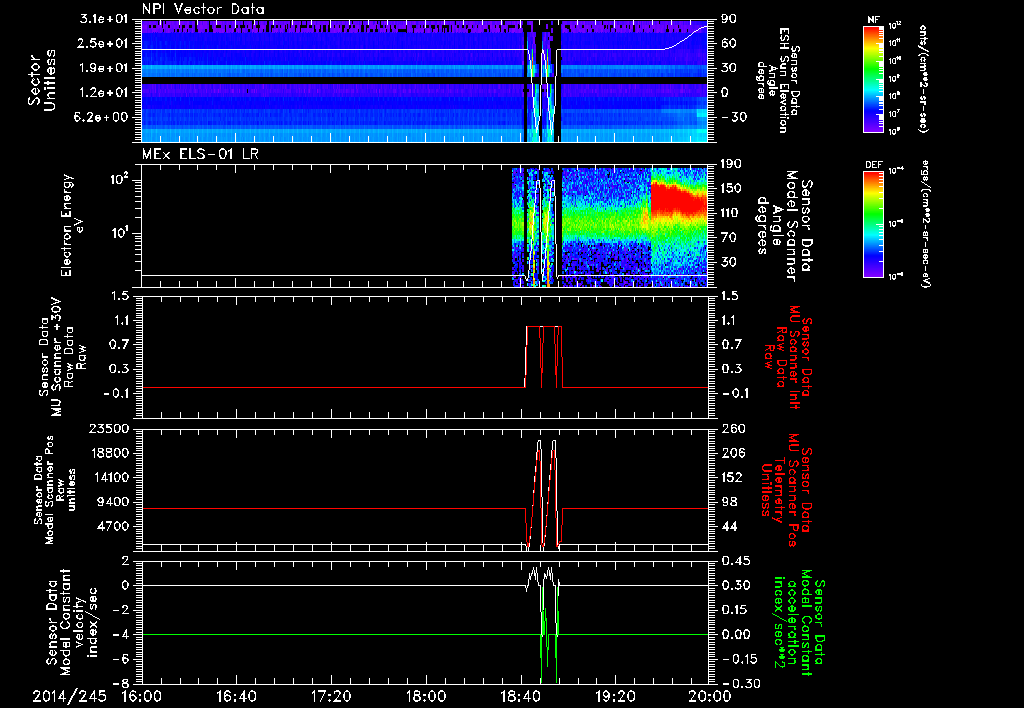Click the red high-flux region in ELS spectrogram
The width and height of the screenshot is (1024, 708).
pyautogui.click(x=679, y=201)
